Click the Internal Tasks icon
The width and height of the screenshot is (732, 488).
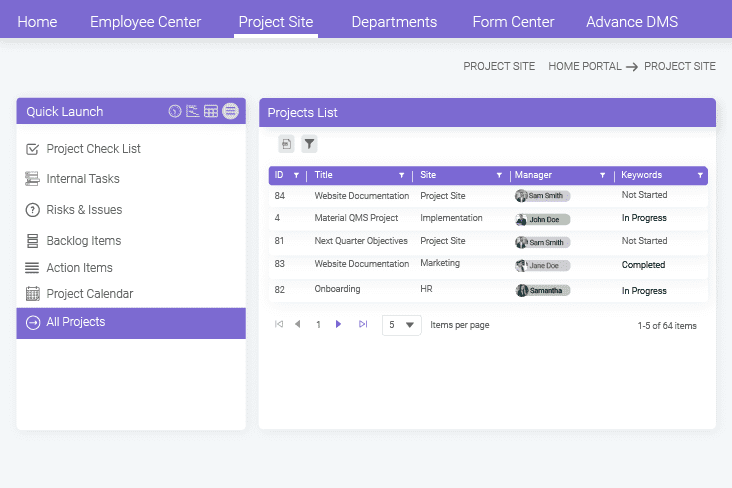(32, 179)
